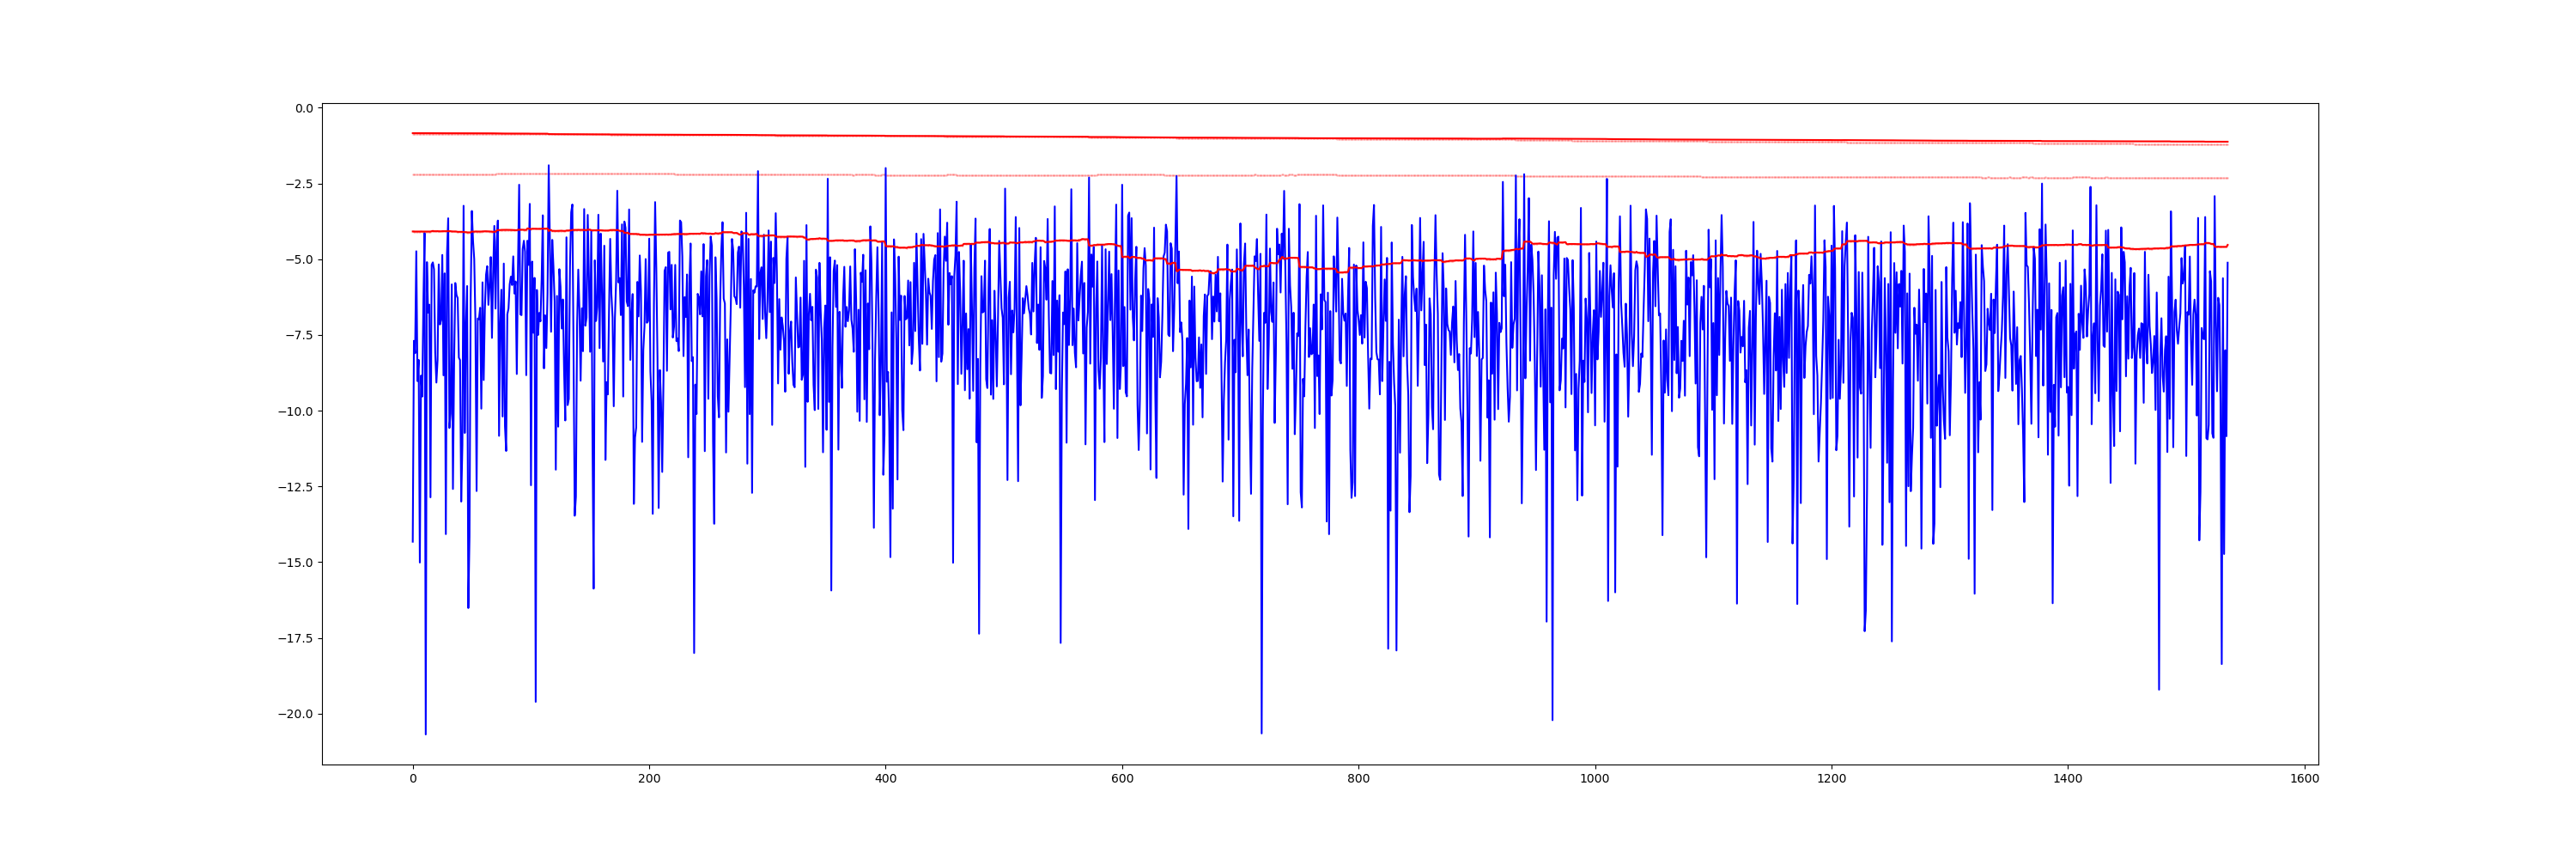Click the y-axis label −20.0
The image size is (2576, 859).
tap(295, 715)
